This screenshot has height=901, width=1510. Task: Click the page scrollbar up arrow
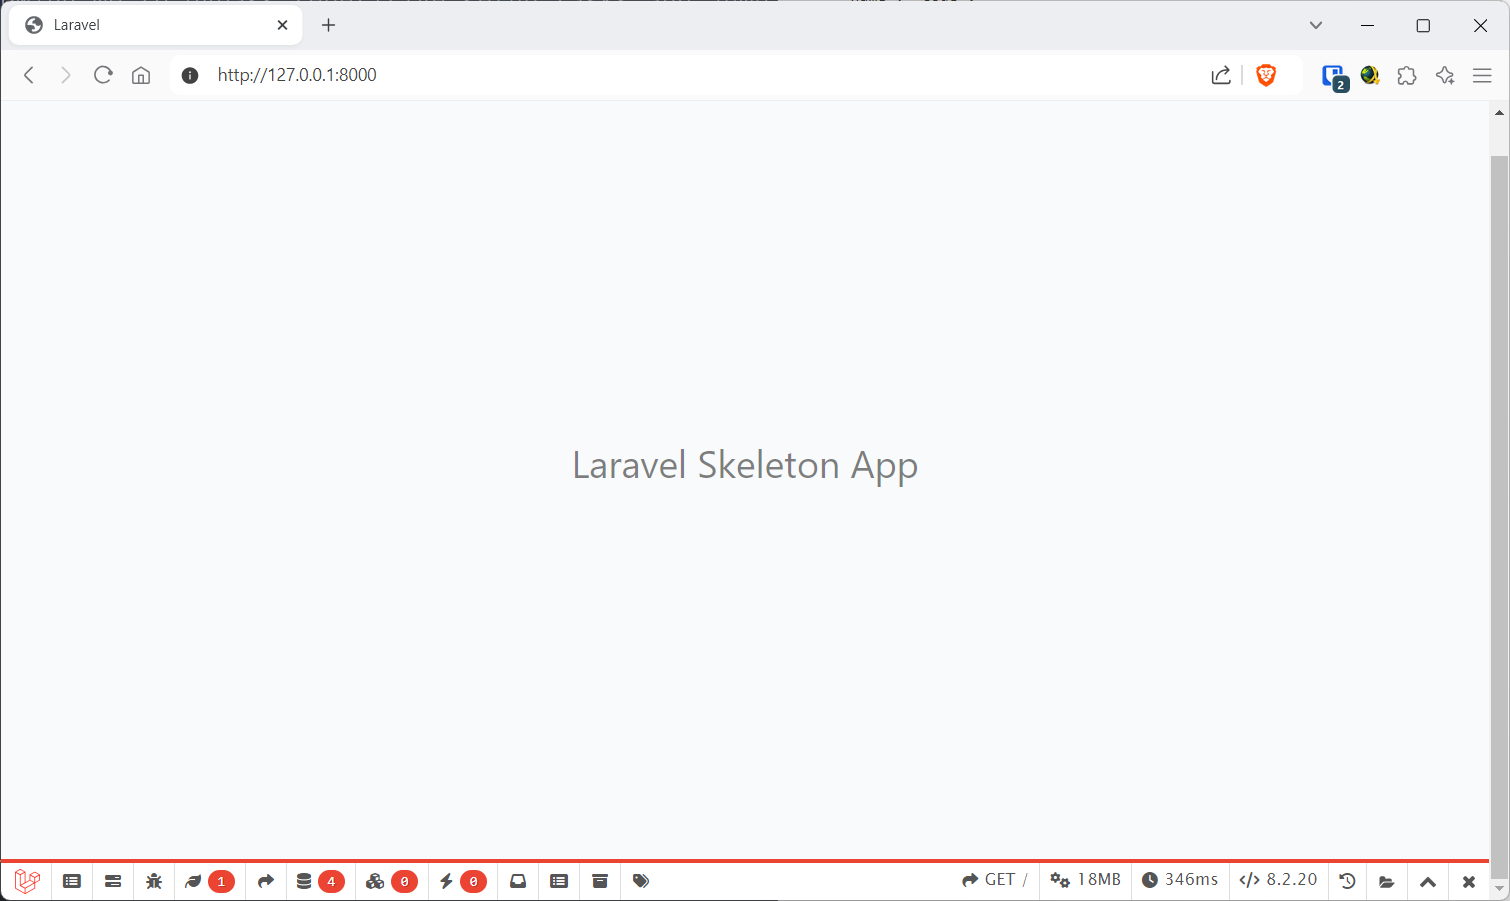pyautogui.click(x=1499, y=112)
